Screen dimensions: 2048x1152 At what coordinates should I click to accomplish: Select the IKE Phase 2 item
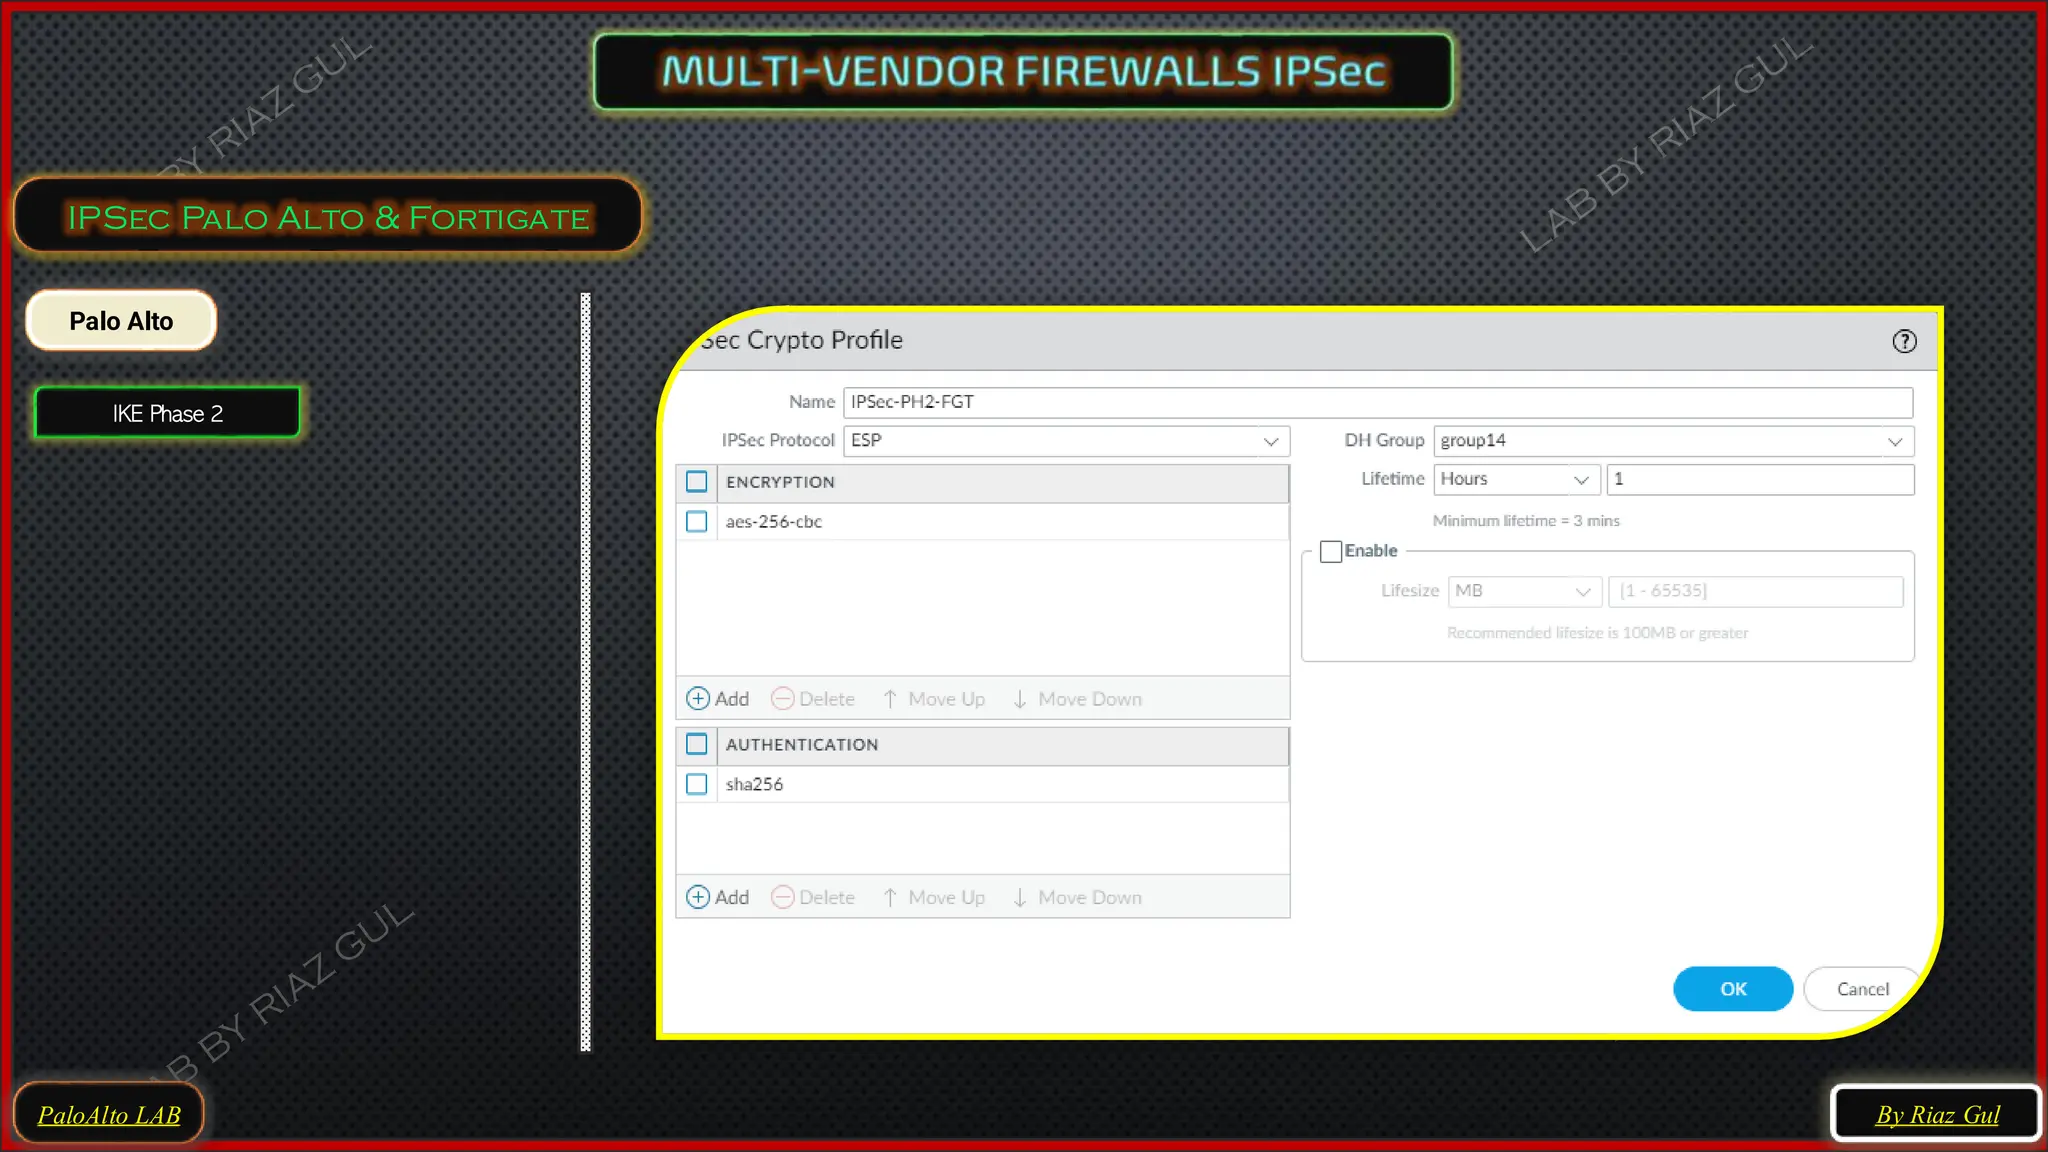(x=167, y=413)
